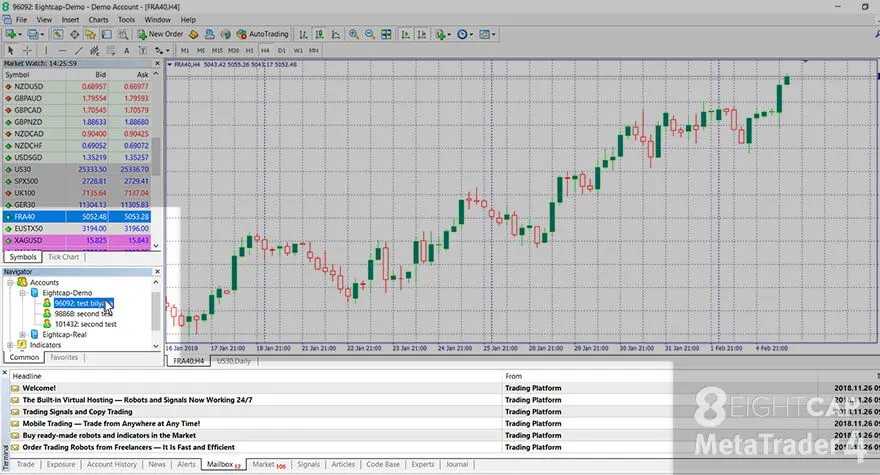880x475 pixels.
Task: Toggle the Navigator panel icon
Action: coord(90,34)
